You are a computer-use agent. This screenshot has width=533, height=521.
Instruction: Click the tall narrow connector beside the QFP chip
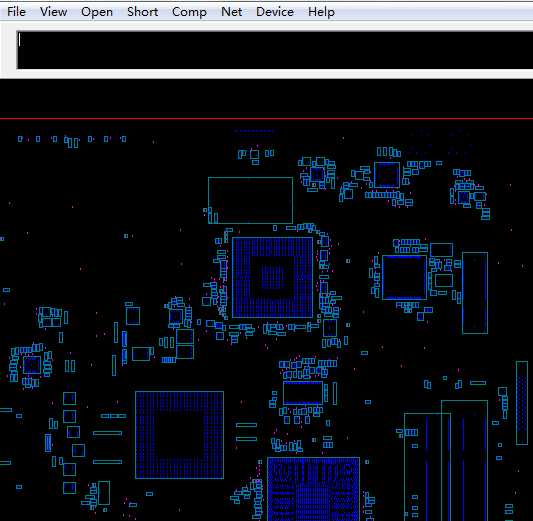coord(475,293)
